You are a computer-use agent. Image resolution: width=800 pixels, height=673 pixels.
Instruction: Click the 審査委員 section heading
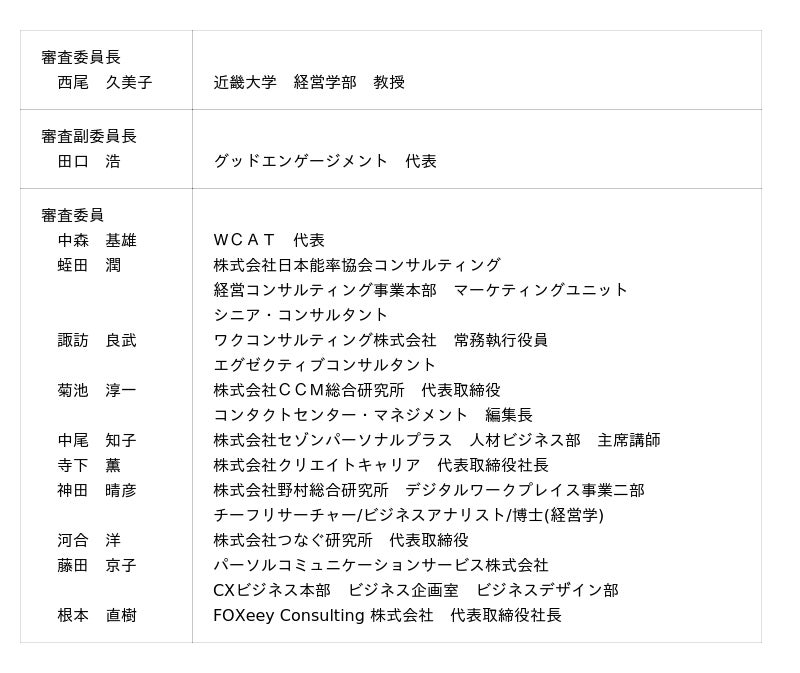click(73, 215)
